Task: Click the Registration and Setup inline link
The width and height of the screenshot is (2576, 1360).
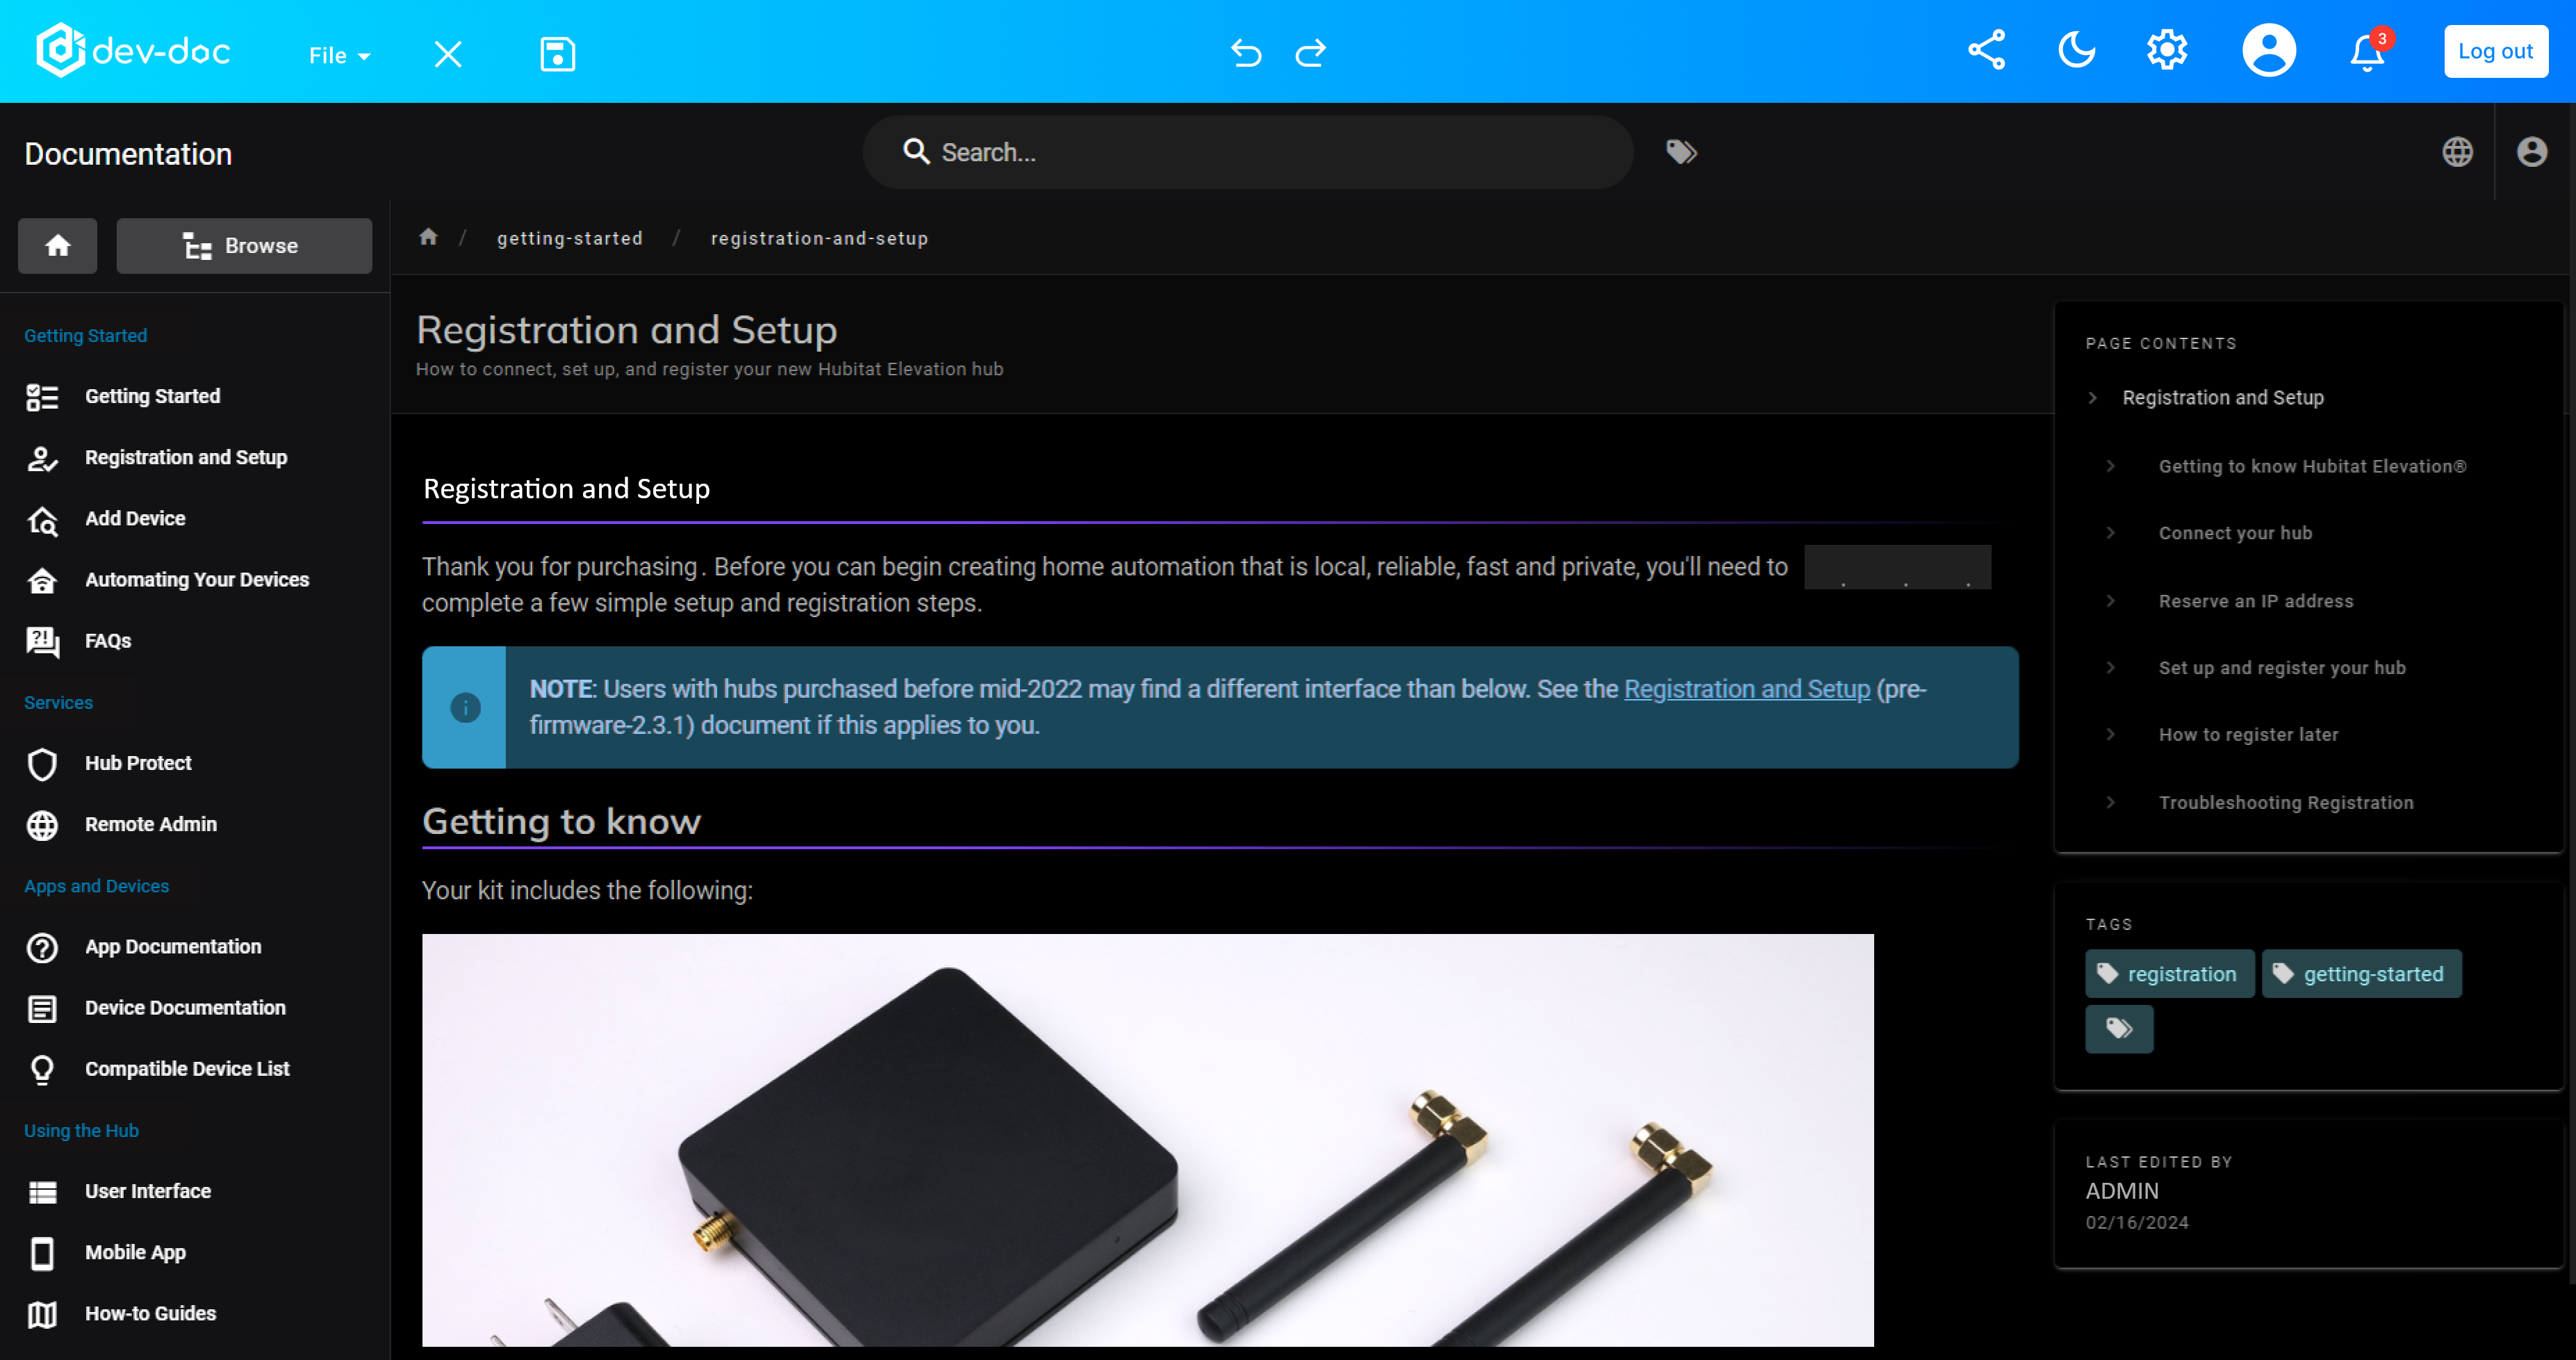Action: click(1746, 689)
